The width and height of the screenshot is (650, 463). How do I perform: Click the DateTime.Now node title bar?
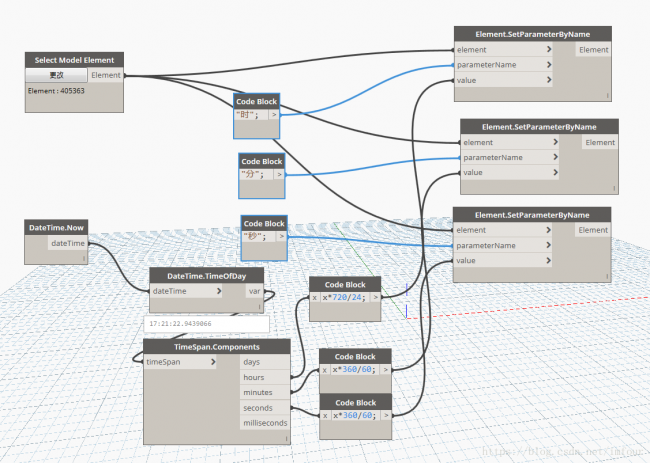point(56,228)
